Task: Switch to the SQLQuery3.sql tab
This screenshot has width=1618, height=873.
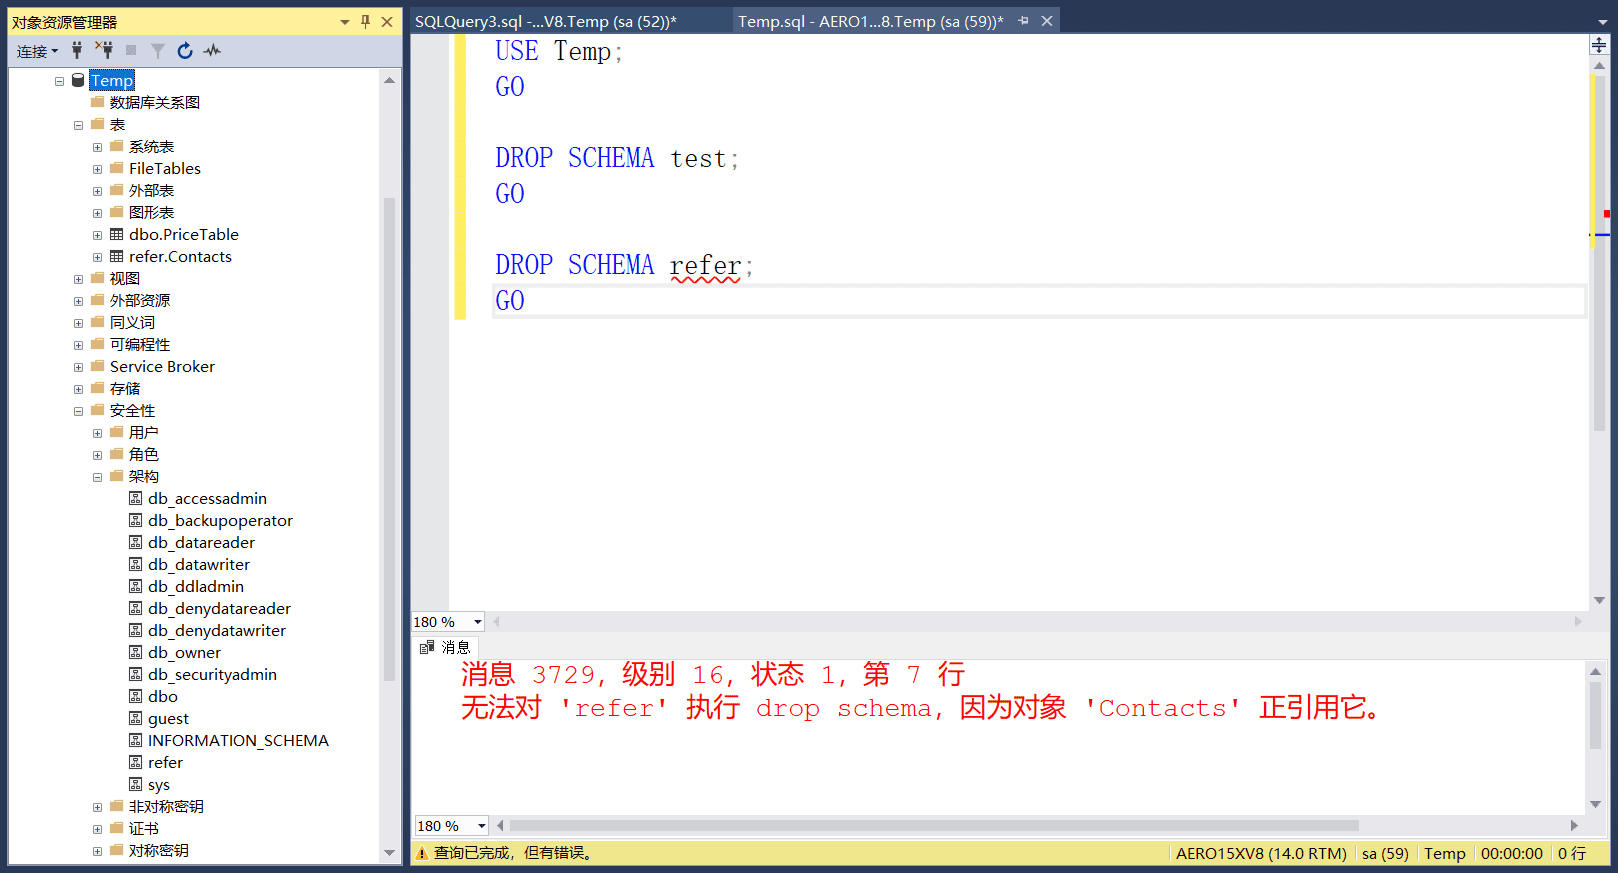Action: (546, 21)
